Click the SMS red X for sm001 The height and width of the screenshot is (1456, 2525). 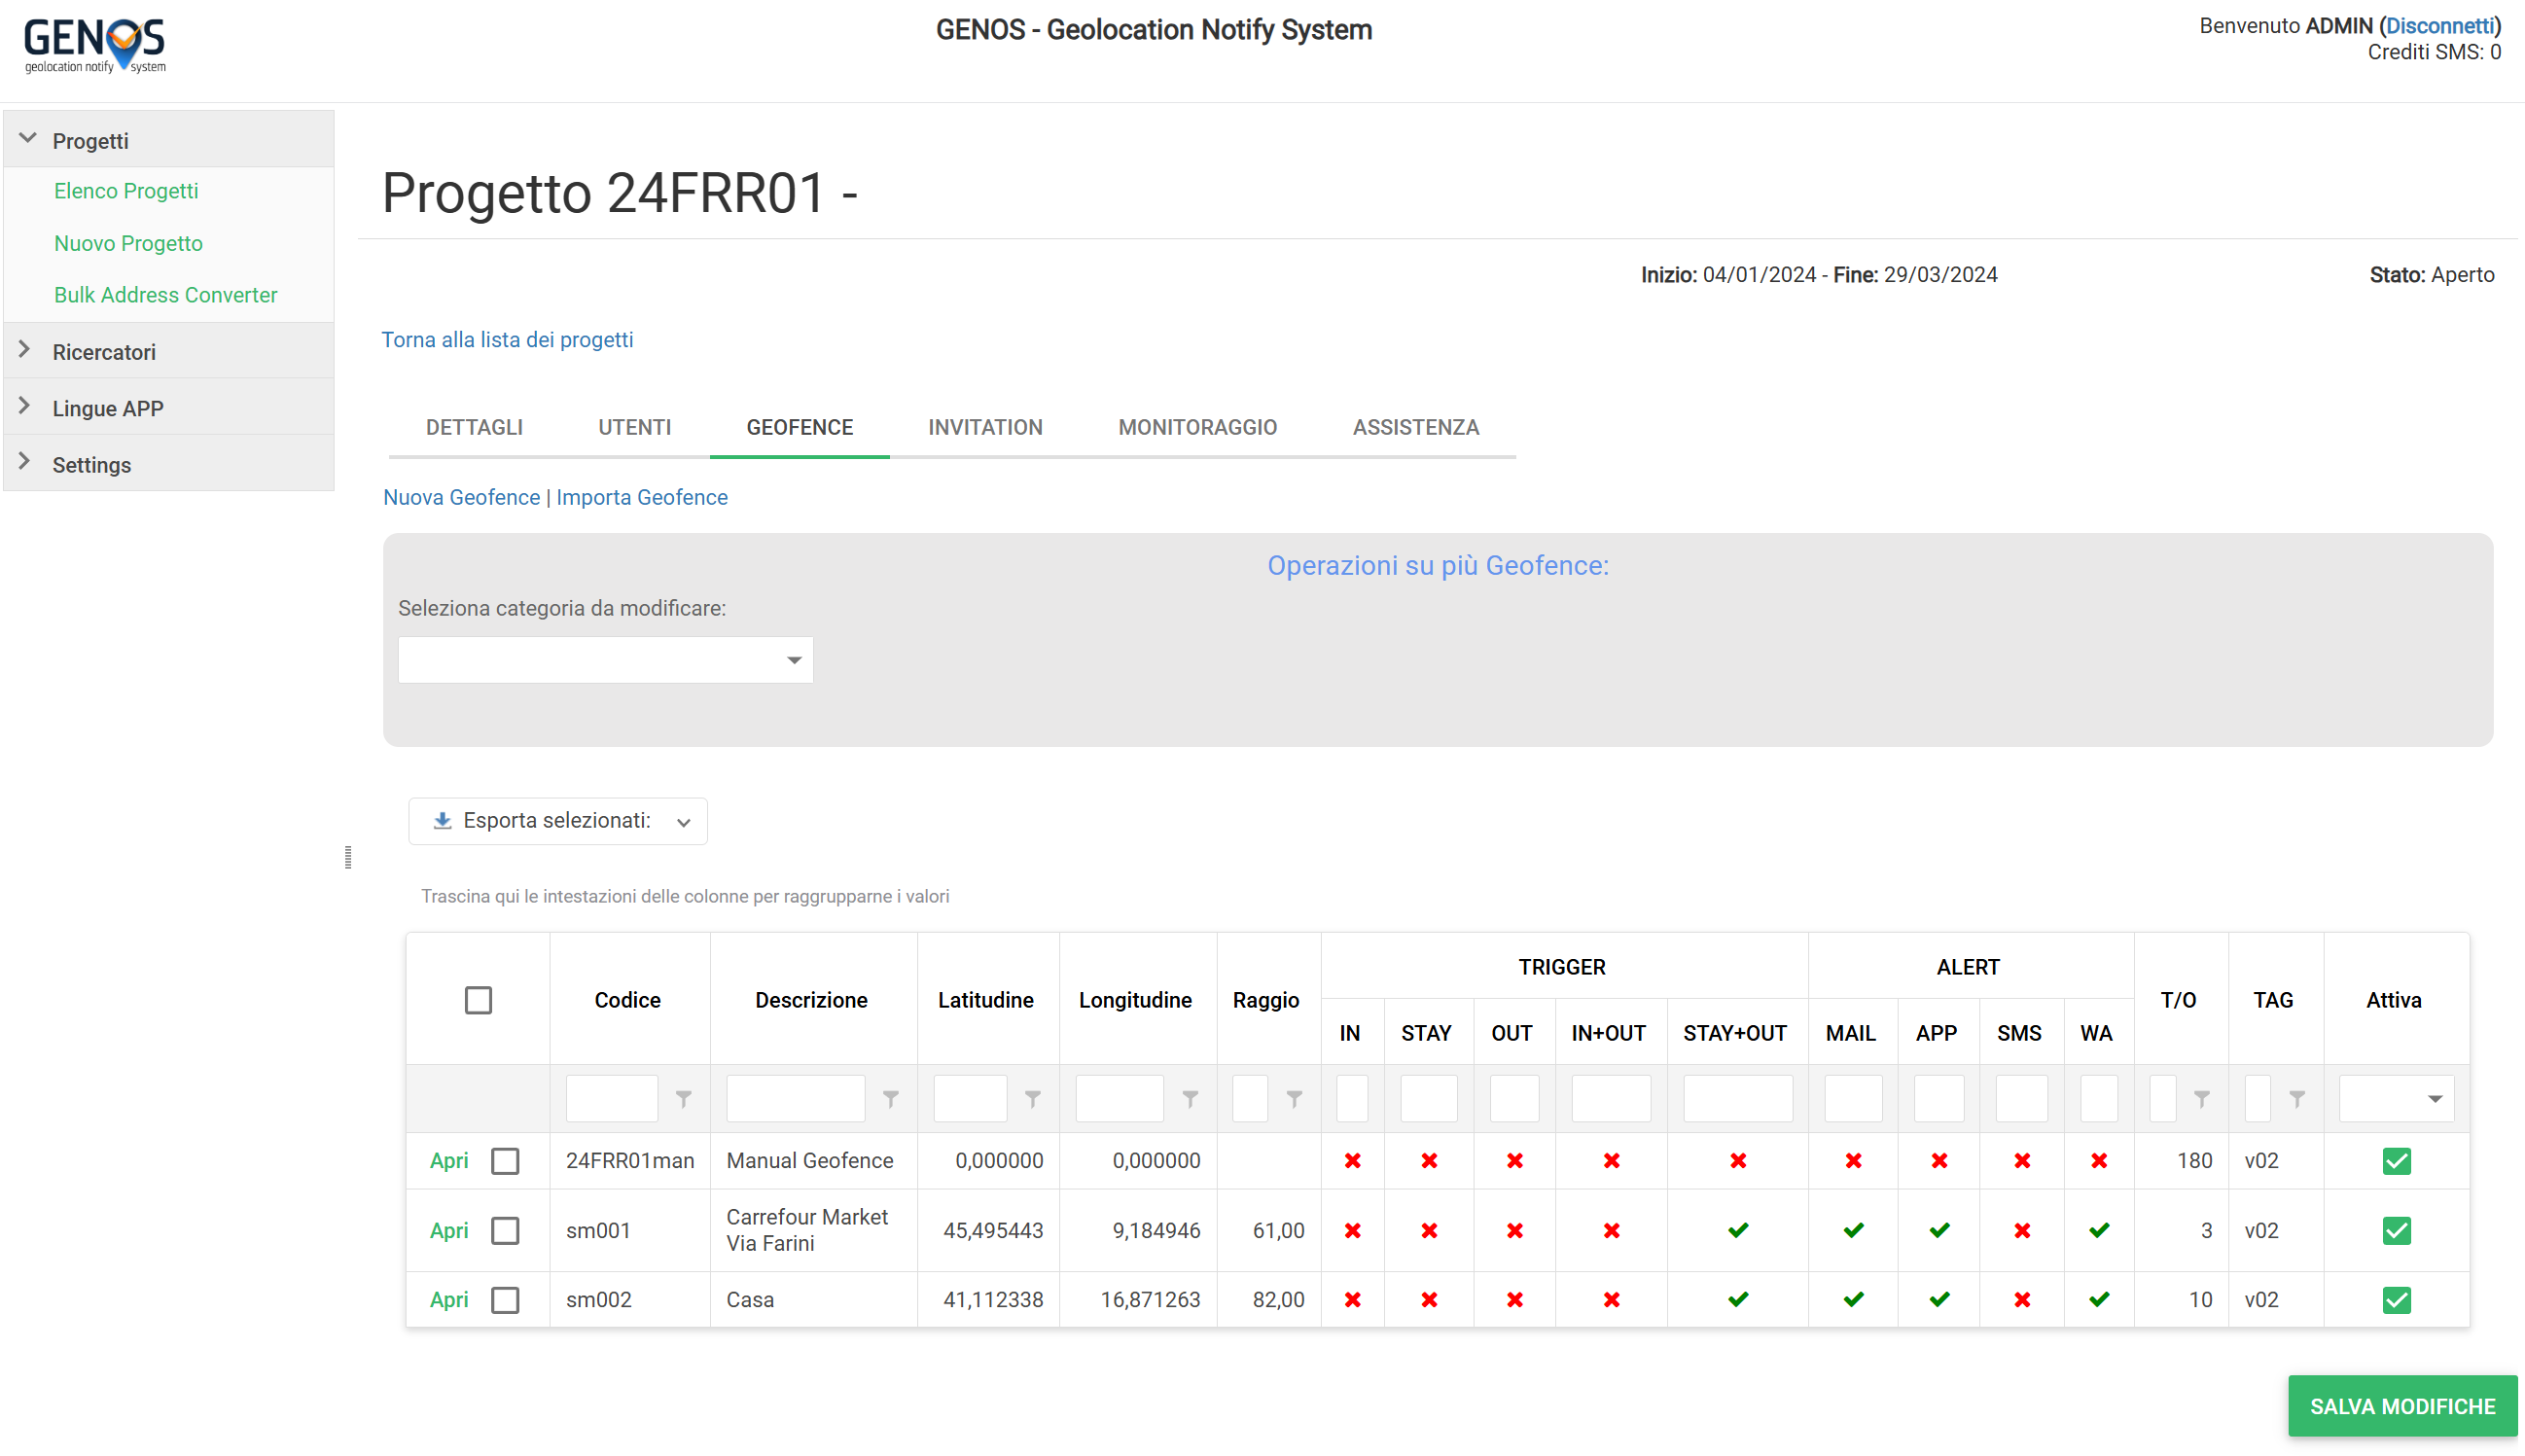2022,1230
